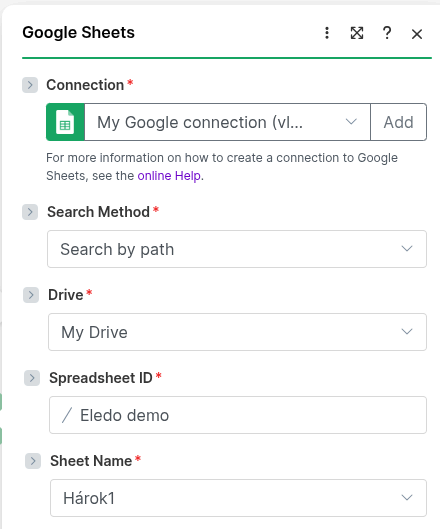Image resolution: width=440 pixels, height=529 pixels.
Task: Expand the Search Method field options
Action: 30,212
